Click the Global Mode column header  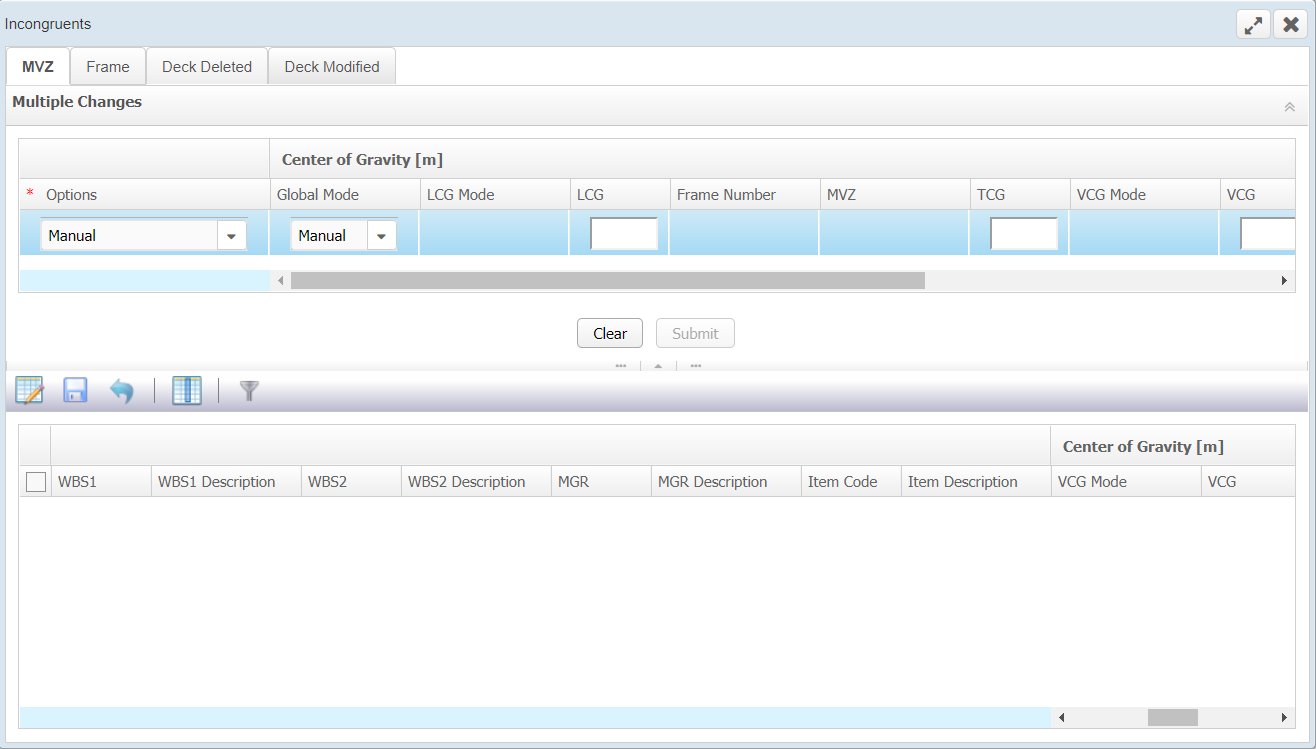click(344, 195)
